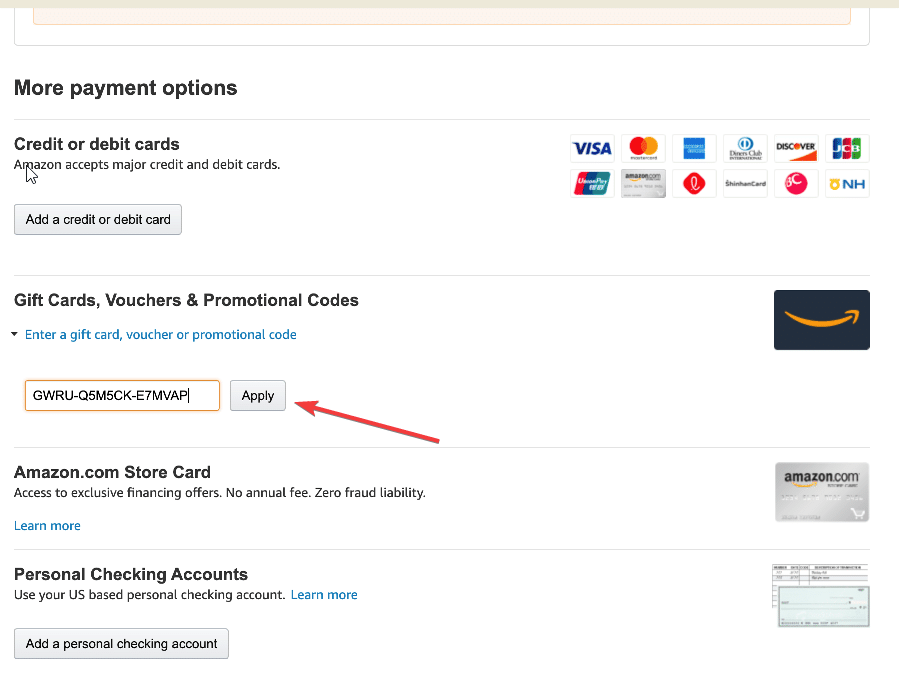Select the Discover card icon

tap(796, 148)
